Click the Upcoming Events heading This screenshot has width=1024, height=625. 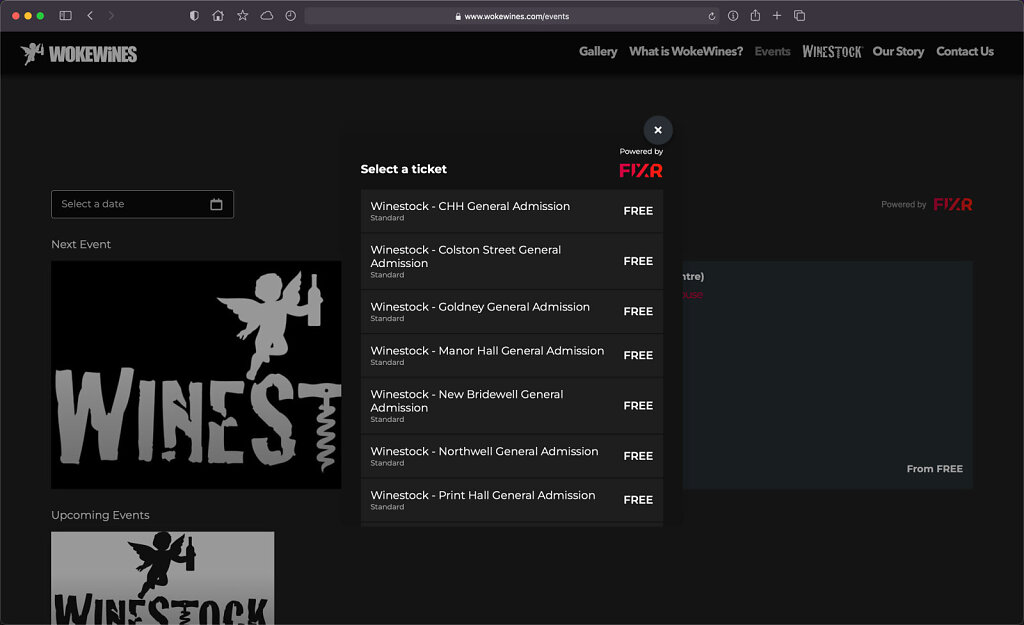coord(100,515)
